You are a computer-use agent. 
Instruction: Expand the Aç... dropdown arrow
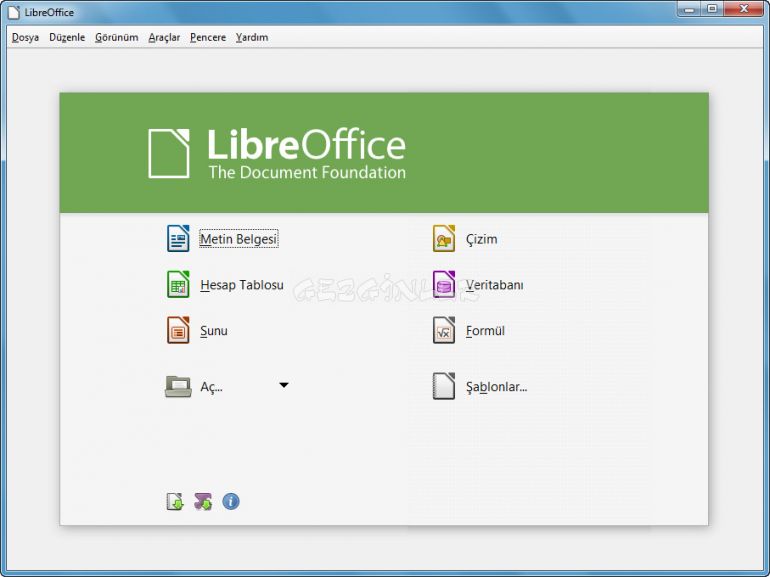pyautogui.click(x=284, y=385)
